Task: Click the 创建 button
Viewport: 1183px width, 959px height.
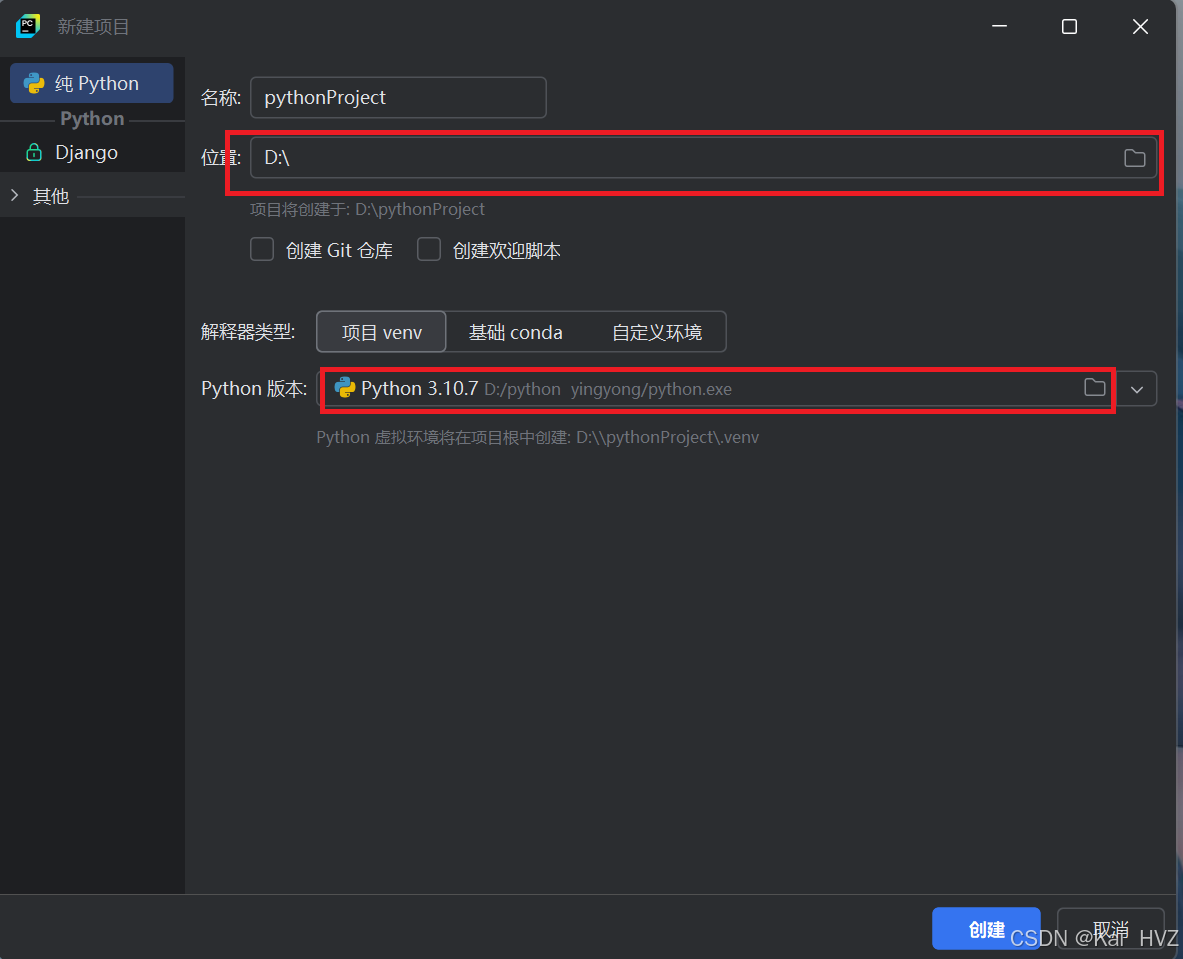Action: pyautogui.click(x=986, y=929)
